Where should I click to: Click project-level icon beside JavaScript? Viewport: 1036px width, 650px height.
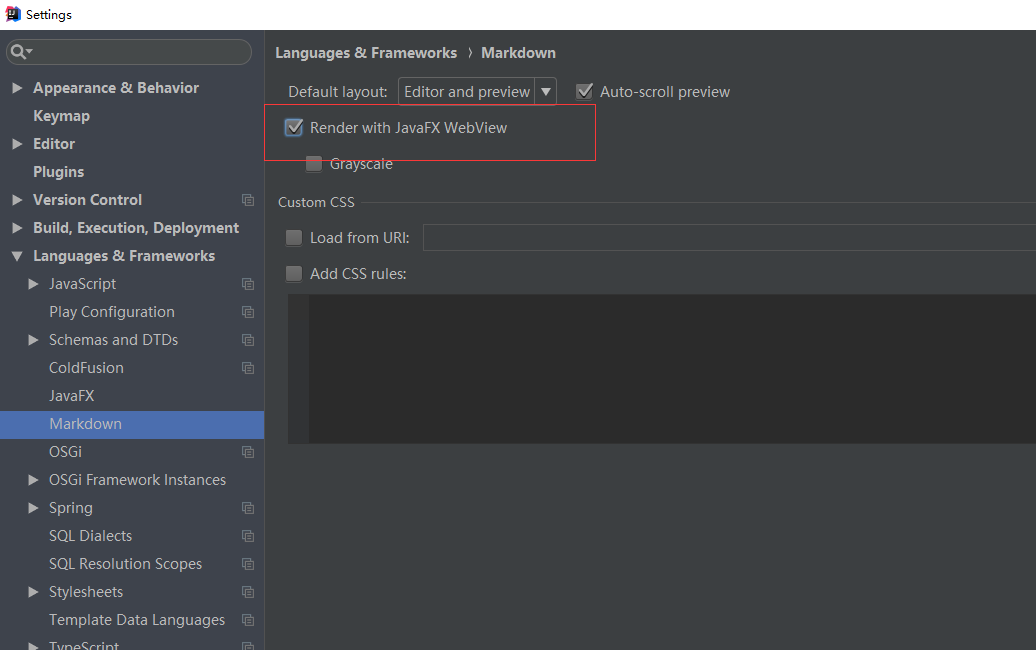coord(248,284)
